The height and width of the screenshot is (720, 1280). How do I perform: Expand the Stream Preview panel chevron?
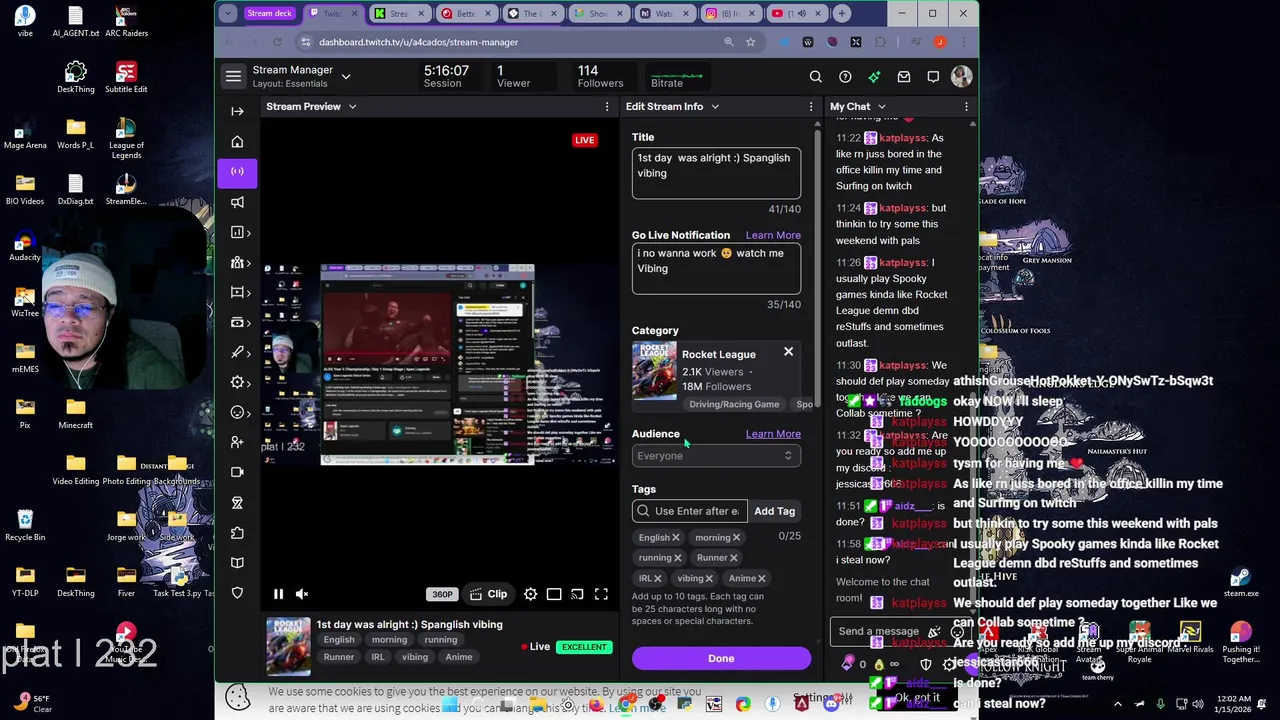click(x=352, y=106)
